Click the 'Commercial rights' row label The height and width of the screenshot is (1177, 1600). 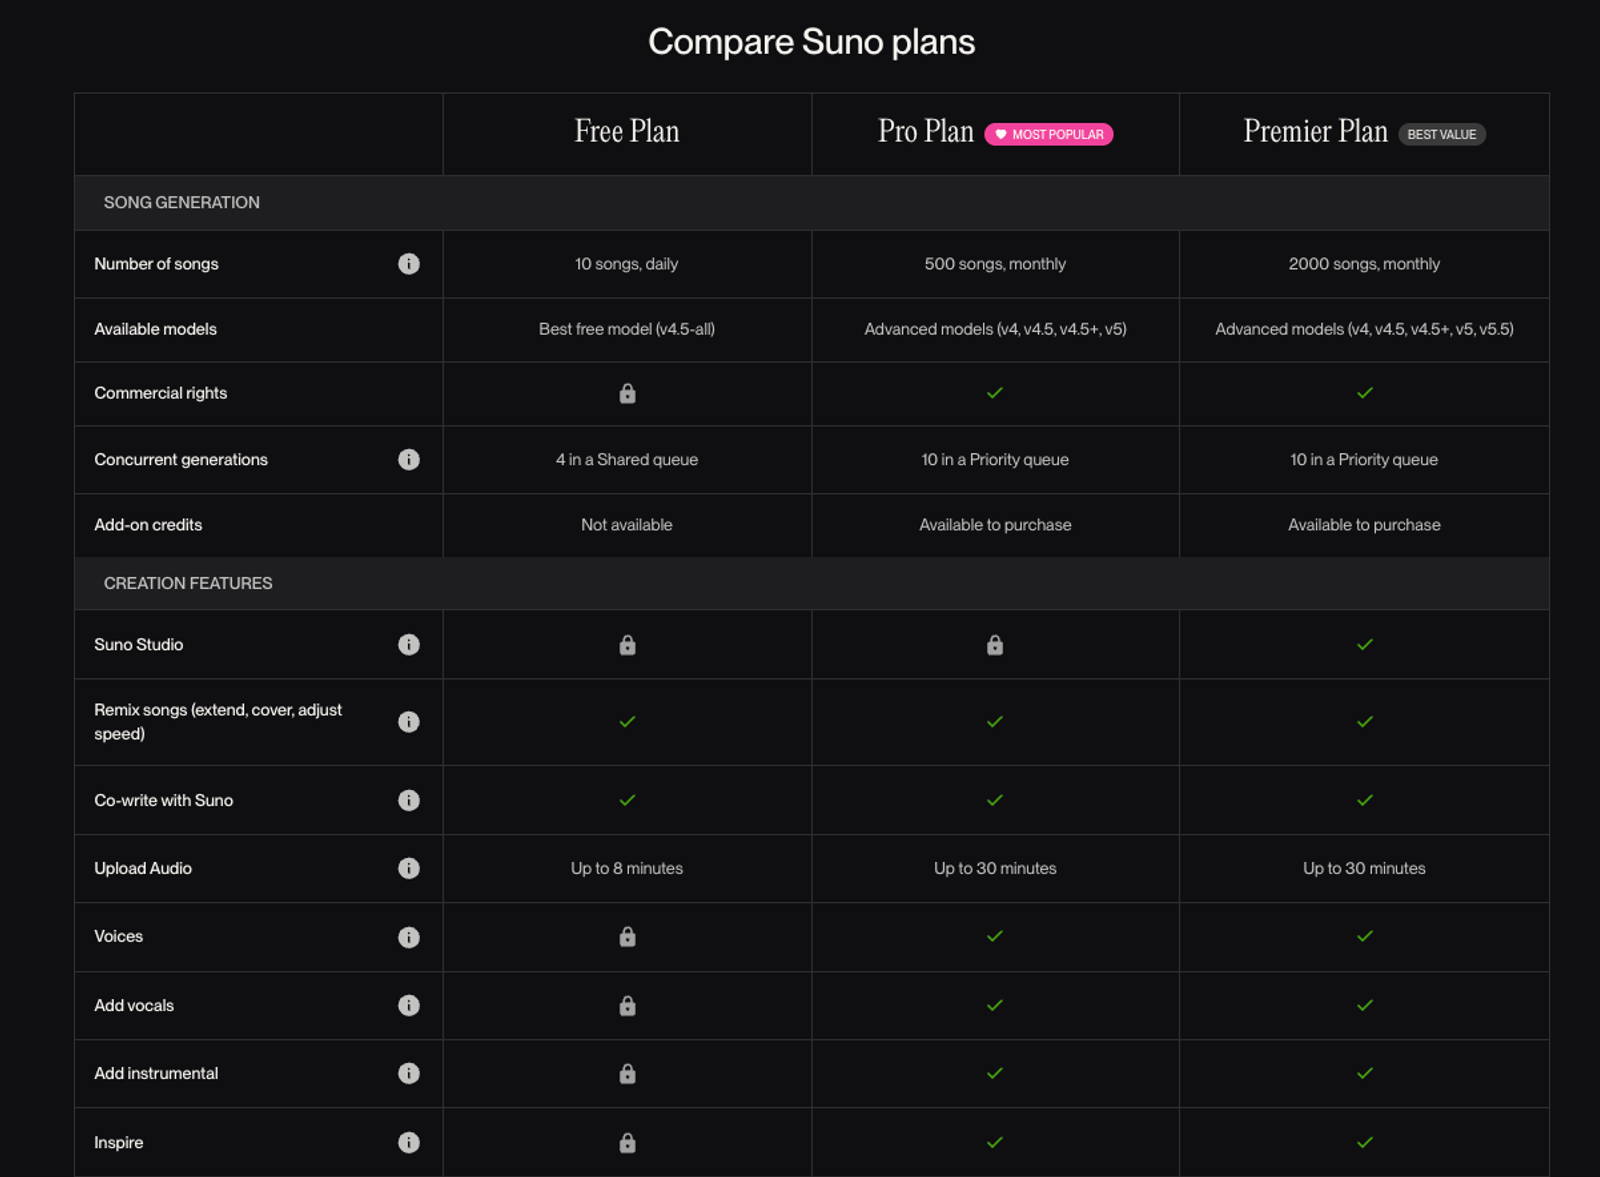click(160, 393)
